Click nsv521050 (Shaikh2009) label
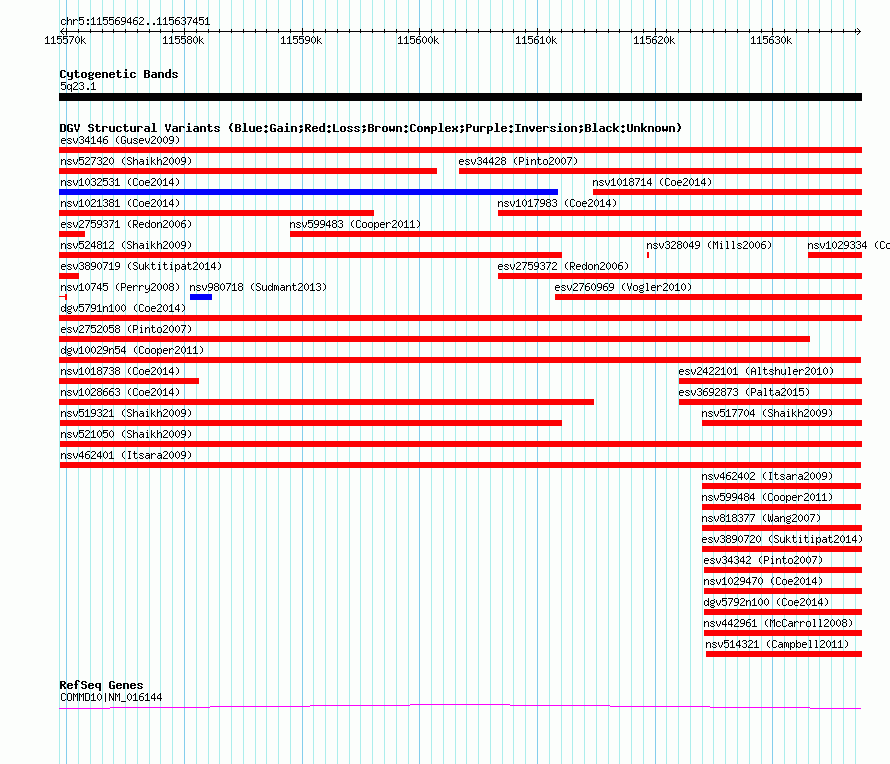The image size is (890, 764). pos(126,434)
